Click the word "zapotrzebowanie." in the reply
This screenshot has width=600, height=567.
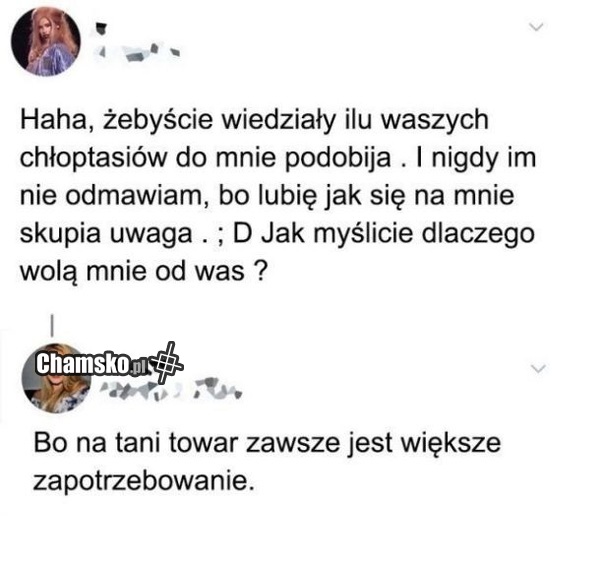click(x=143, y=481)
